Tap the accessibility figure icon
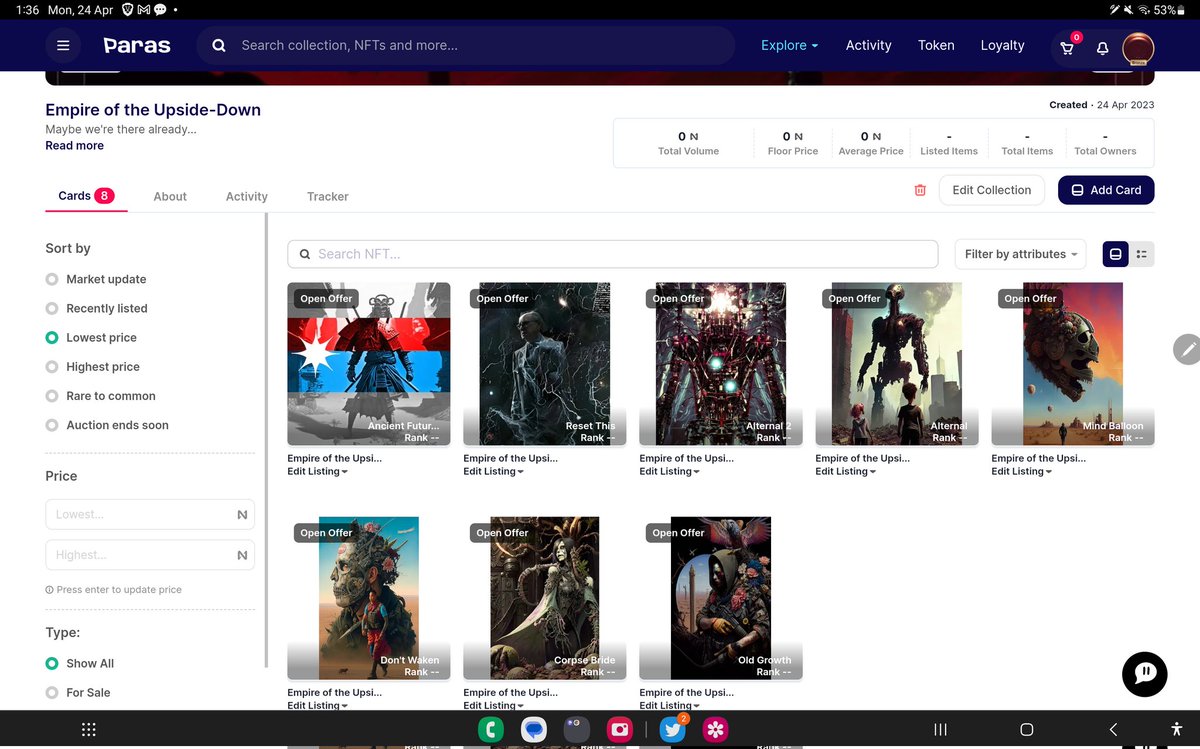 click(1176, 730)
